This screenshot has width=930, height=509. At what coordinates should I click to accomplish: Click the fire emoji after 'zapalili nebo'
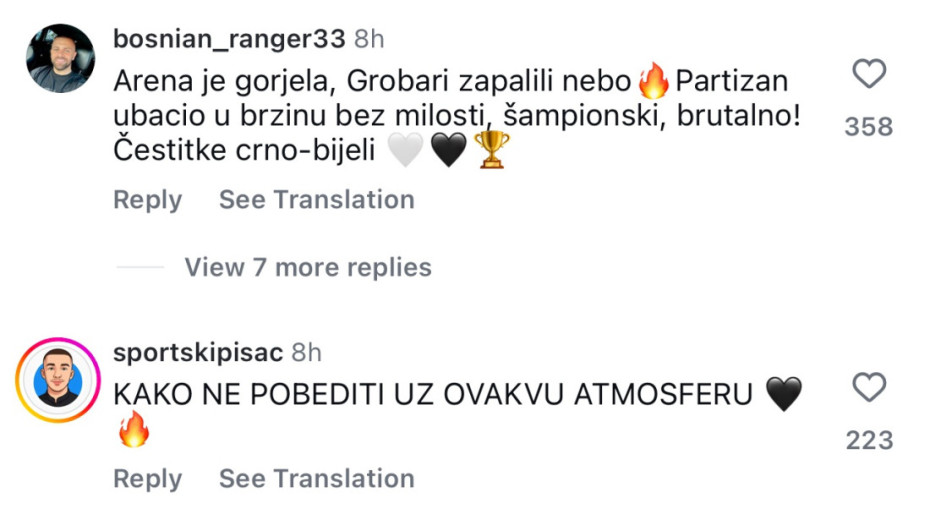(652, 79)
